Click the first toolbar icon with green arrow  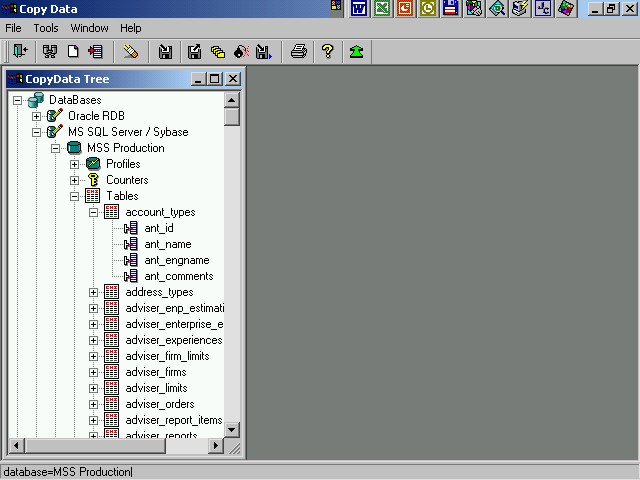pyautogui.click(x=19, y=52)
